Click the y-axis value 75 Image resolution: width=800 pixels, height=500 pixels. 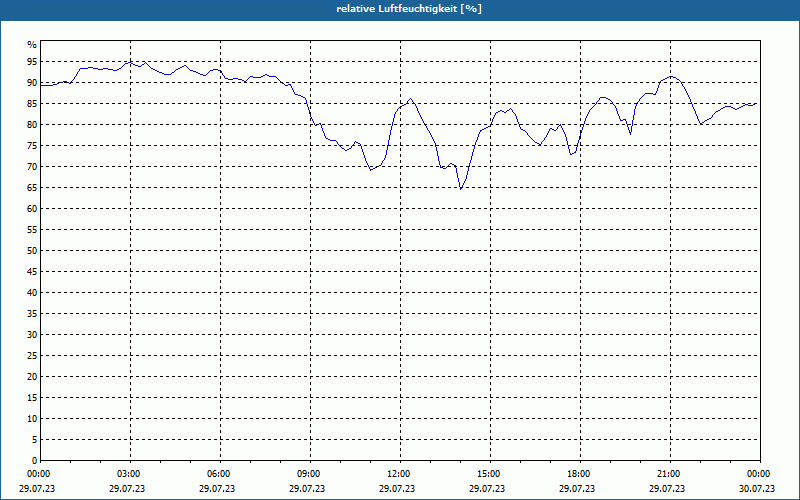click(32, 145)
